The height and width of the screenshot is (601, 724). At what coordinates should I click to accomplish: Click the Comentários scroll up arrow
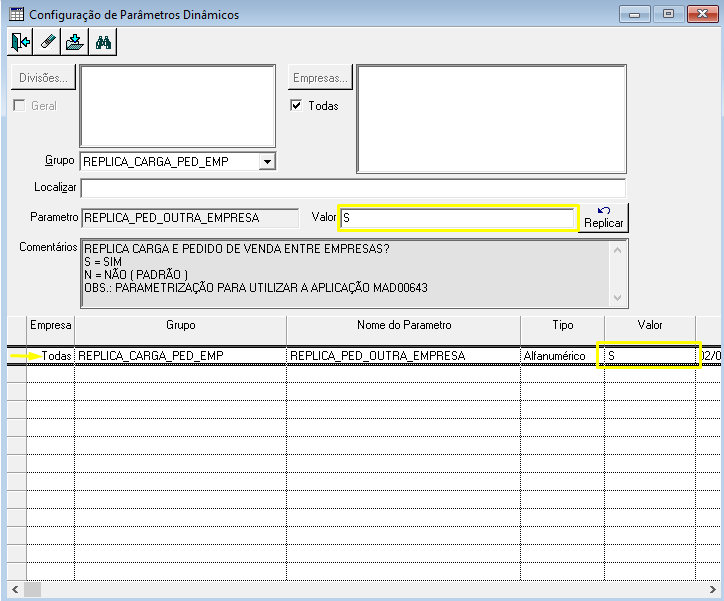click(x=617, y=250)
